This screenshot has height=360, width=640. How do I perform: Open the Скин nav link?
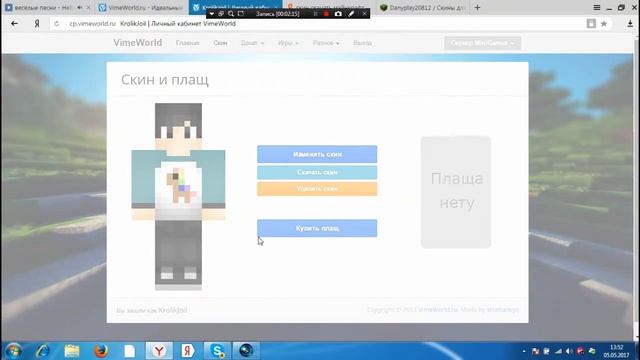click(220, 43)
